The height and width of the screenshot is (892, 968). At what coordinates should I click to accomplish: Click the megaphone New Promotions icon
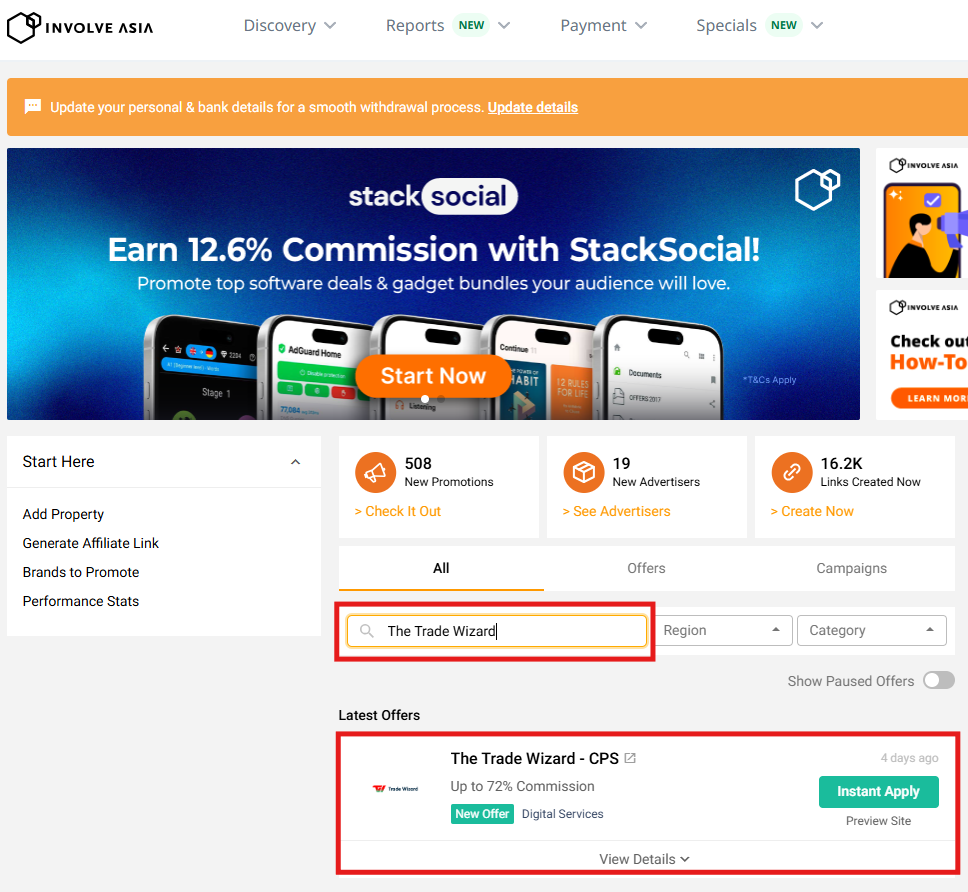375,473
